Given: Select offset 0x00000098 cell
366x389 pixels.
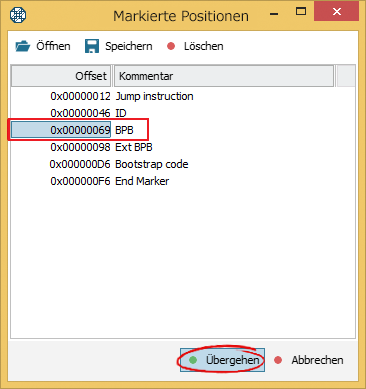Looking at the screenshot, I should pos(80,147).
